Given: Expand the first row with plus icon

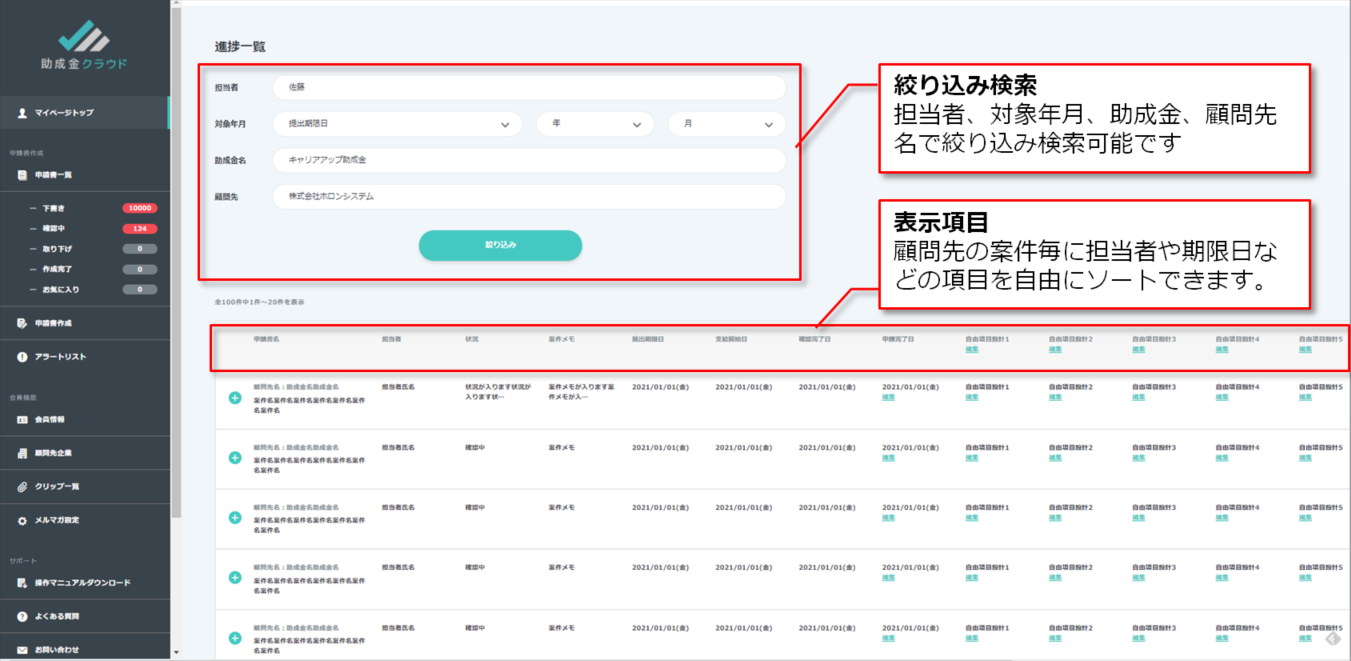Looking at the screenshot, I should point(235,397).
